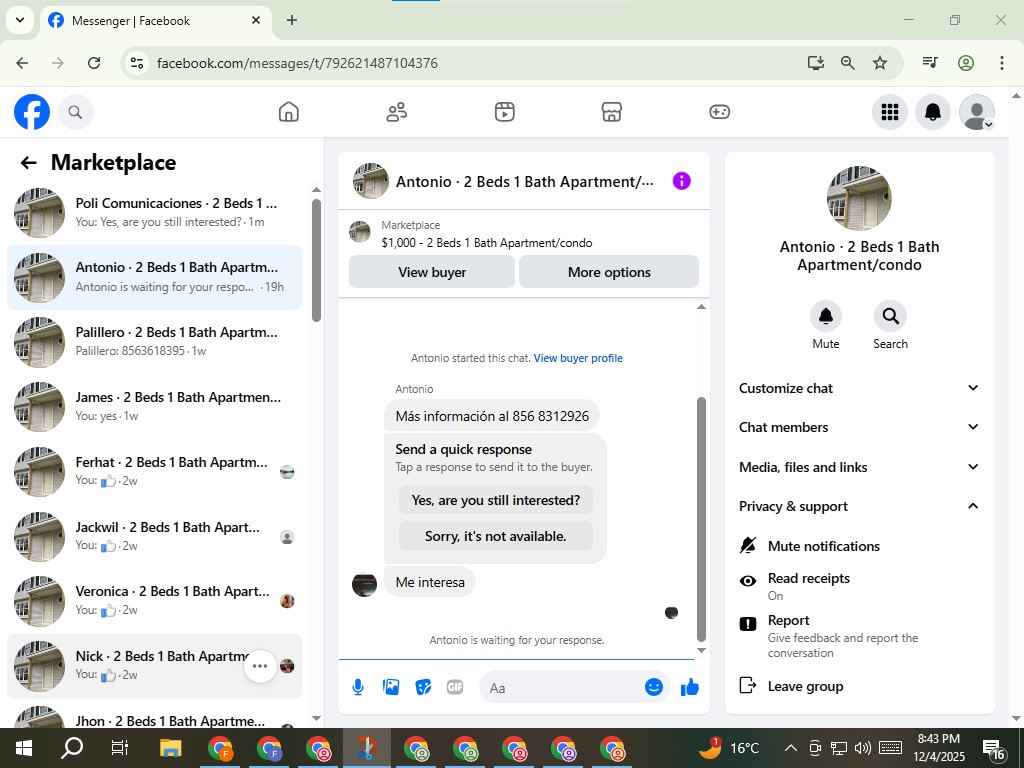This screenshot has width=1024, height=768.
Task: Click the View buyer button
Action: [x=432, y=272]
